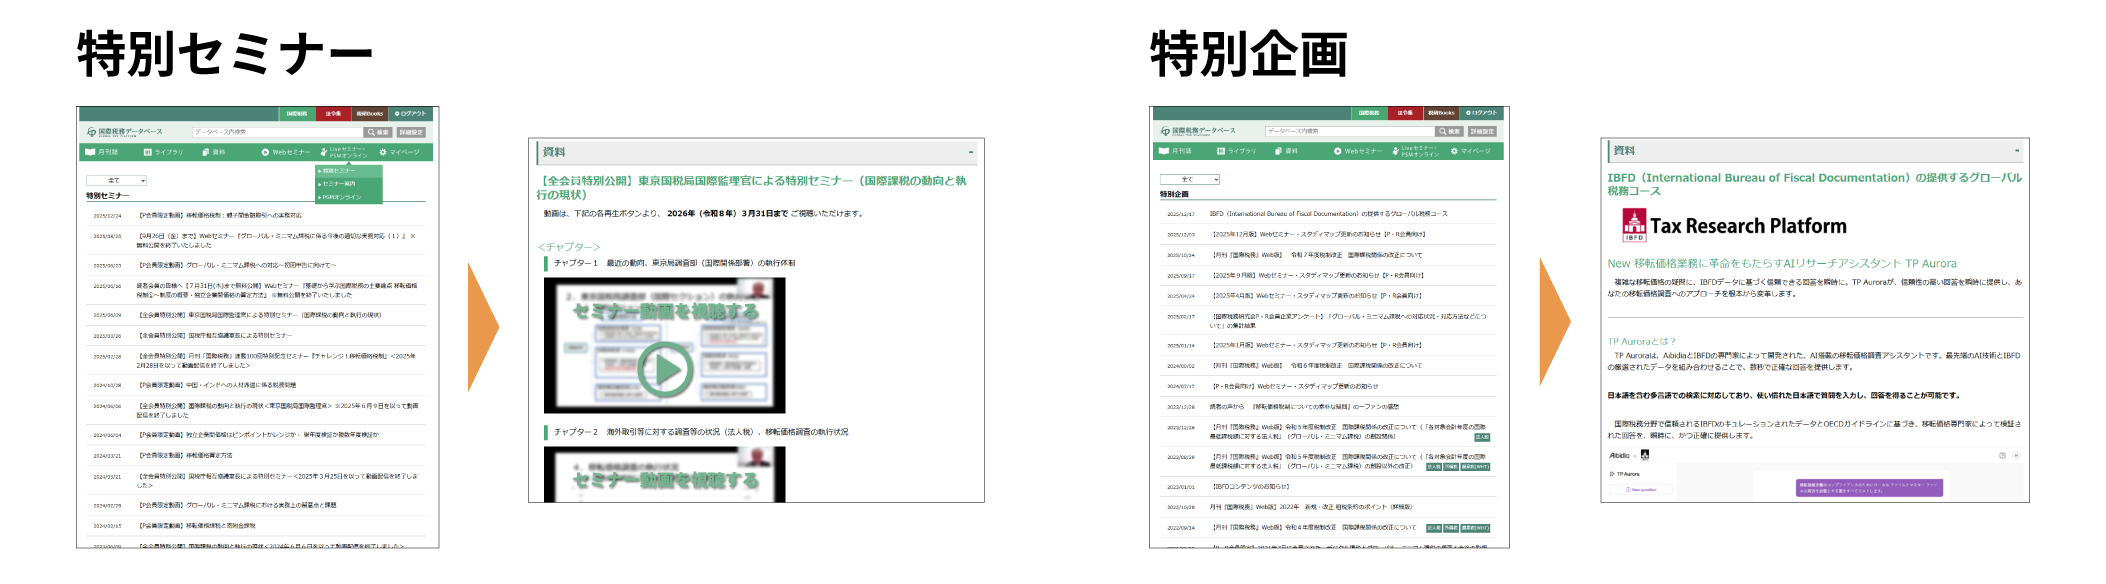Expand the 全て filter dropdown under 特別セミナー
This screenshot has width=2106, height=584.
[116, 180]
